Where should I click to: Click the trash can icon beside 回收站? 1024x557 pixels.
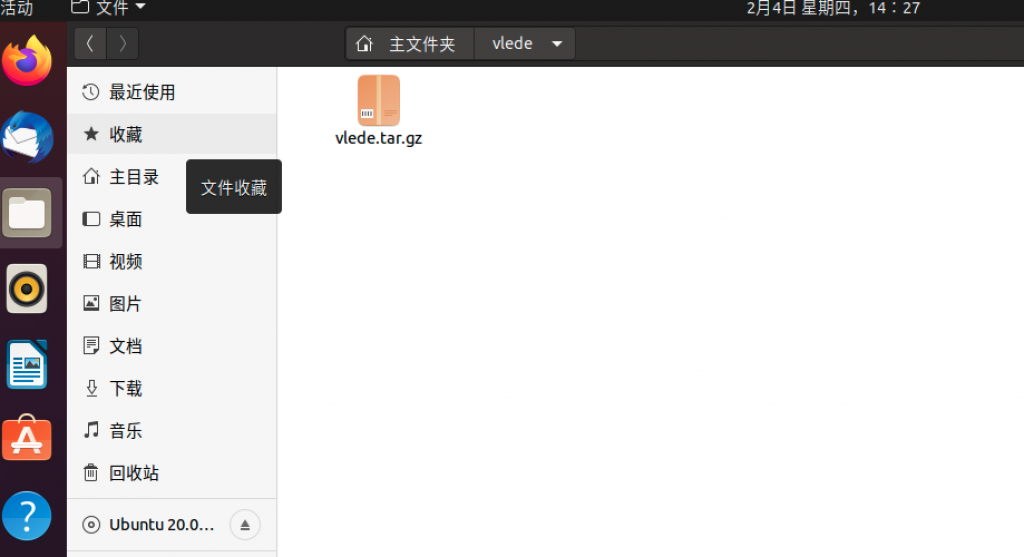click(x=91, y=472)
